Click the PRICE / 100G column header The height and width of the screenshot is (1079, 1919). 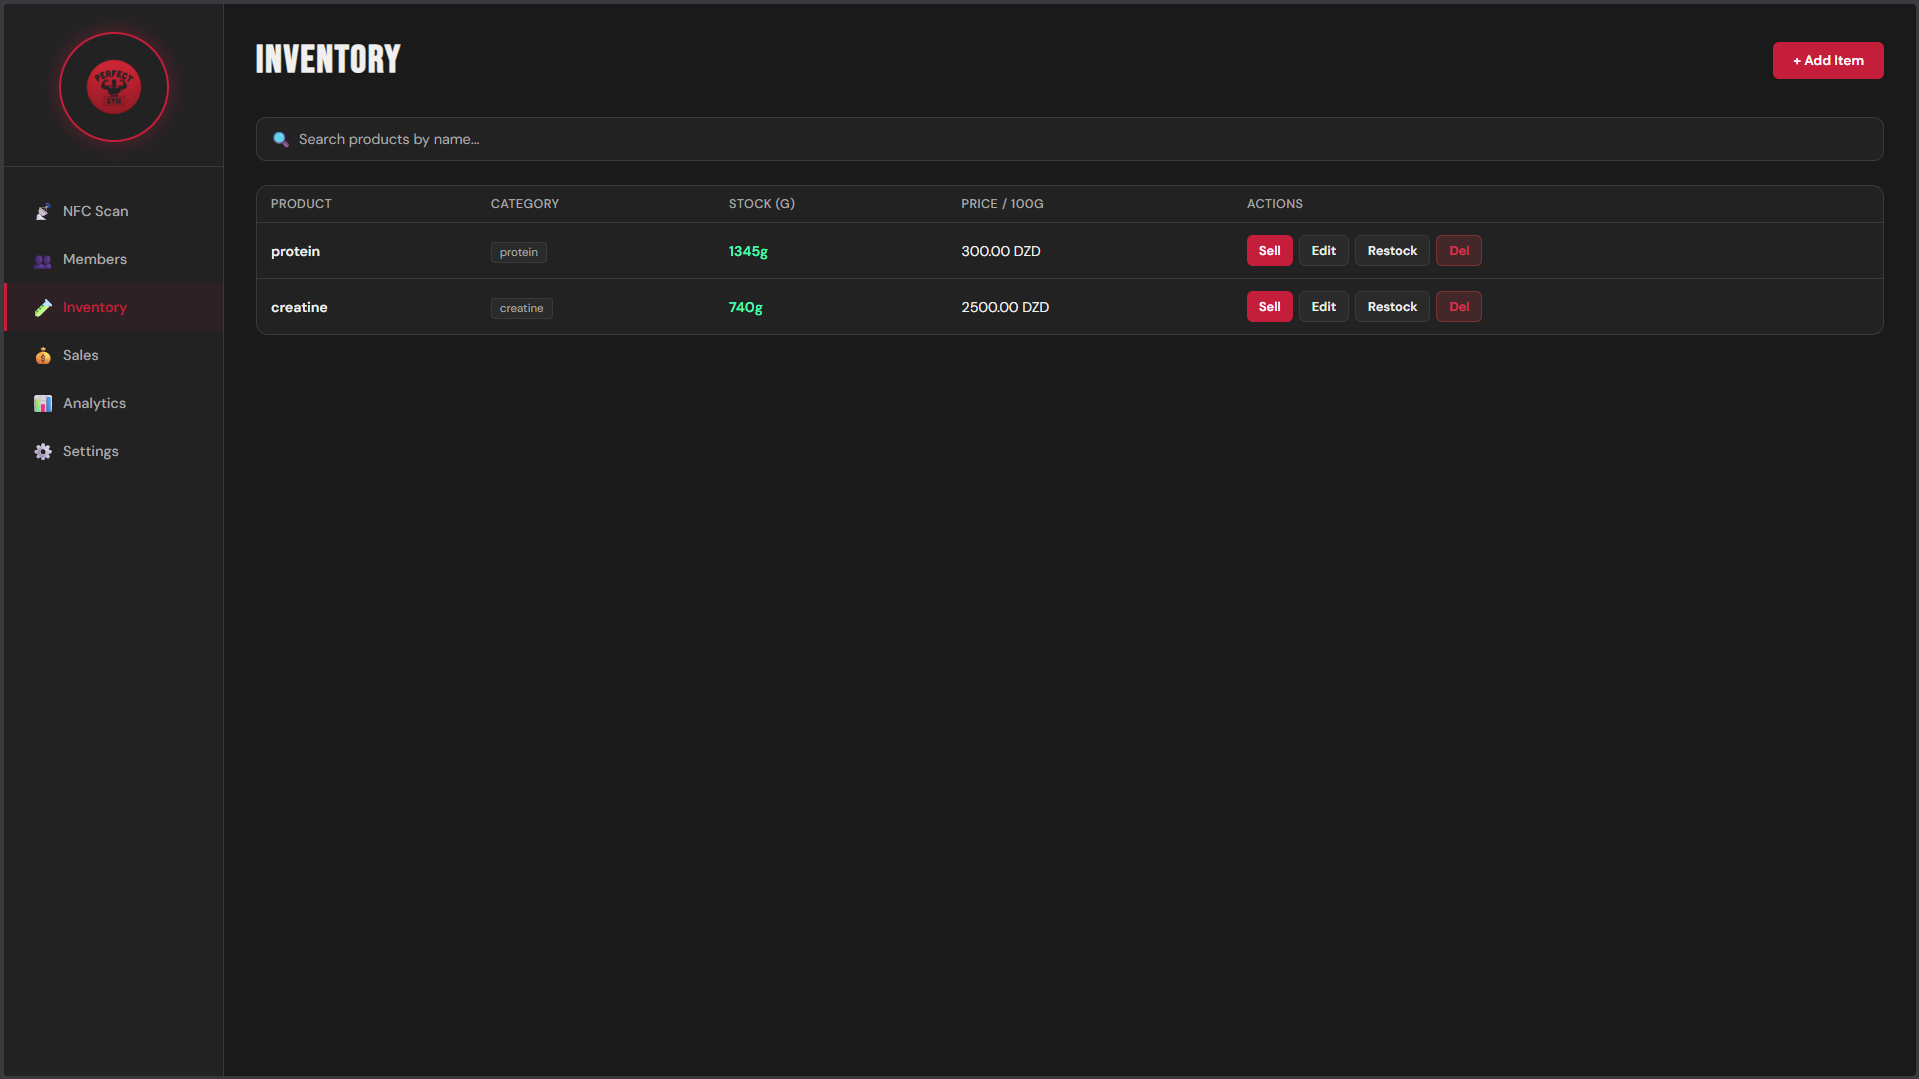1002,204
